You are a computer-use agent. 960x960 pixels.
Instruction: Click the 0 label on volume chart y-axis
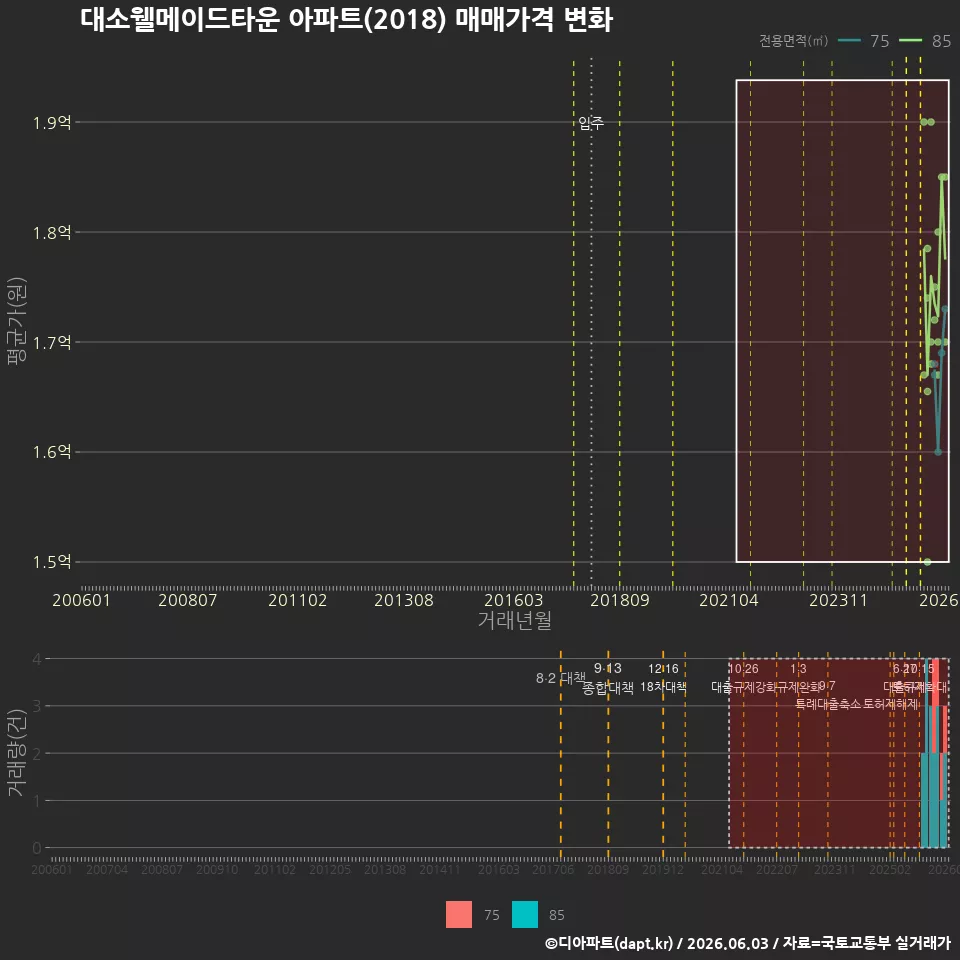37,848
